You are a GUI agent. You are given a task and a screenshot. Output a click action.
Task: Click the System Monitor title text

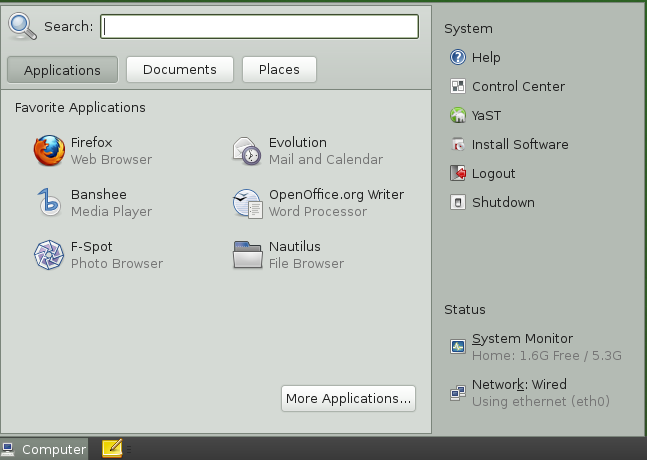(522, 339)
